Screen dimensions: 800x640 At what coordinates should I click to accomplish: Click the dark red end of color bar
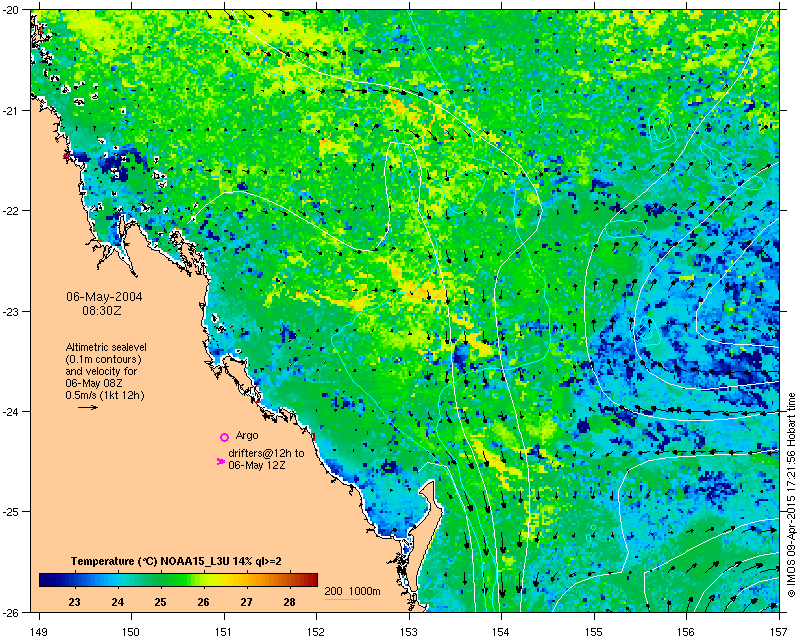(312, 580)
